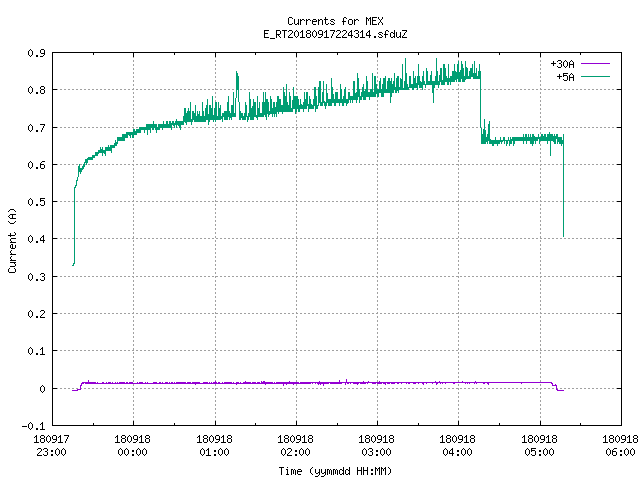Image resolution: width=640 pixels, height=480 pixels.
Task: Click the +5A legend label
Action: tap(565, 77)
